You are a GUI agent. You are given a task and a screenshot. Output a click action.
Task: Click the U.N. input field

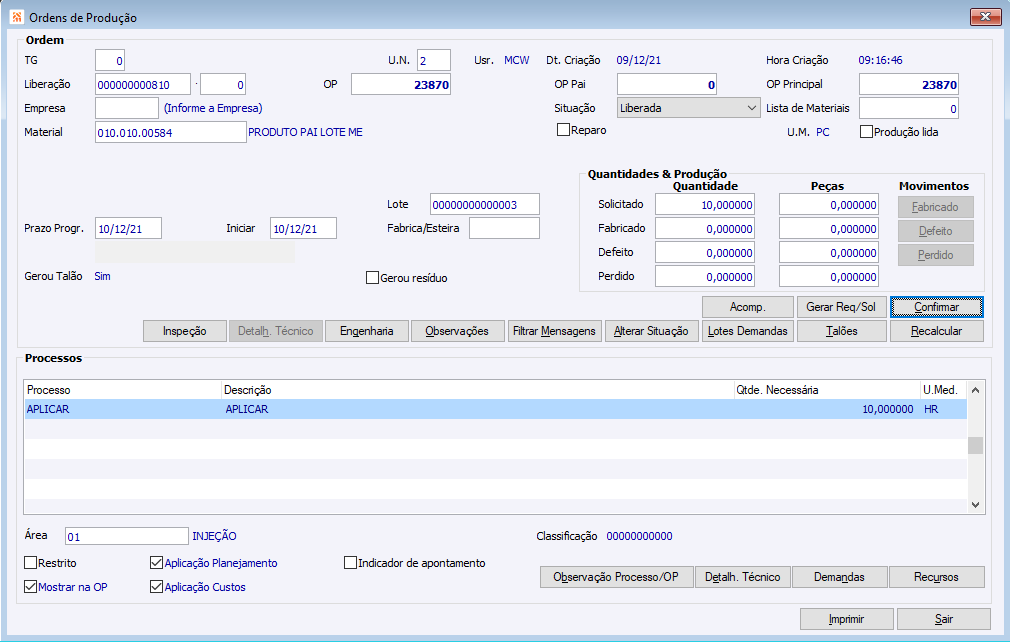(434, 61)
